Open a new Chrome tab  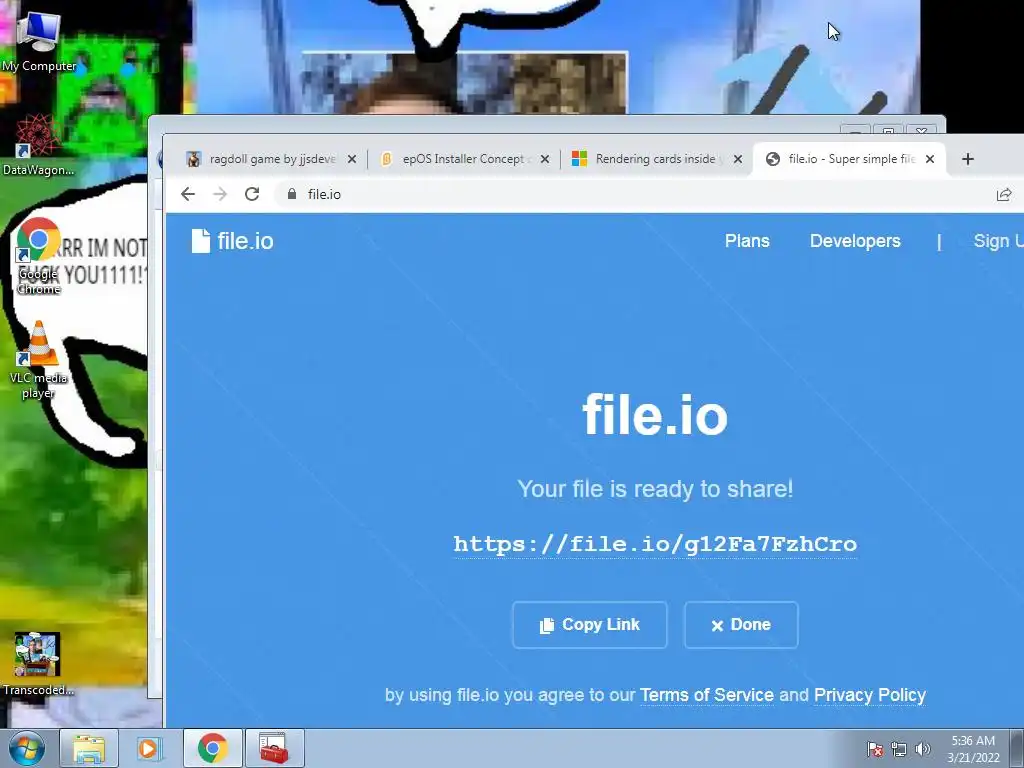tap(968, 159)
